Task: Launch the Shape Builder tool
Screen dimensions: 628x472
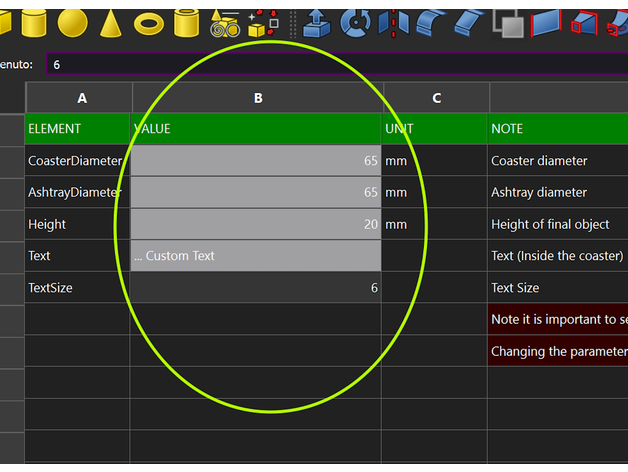Action: click(263, 21)
